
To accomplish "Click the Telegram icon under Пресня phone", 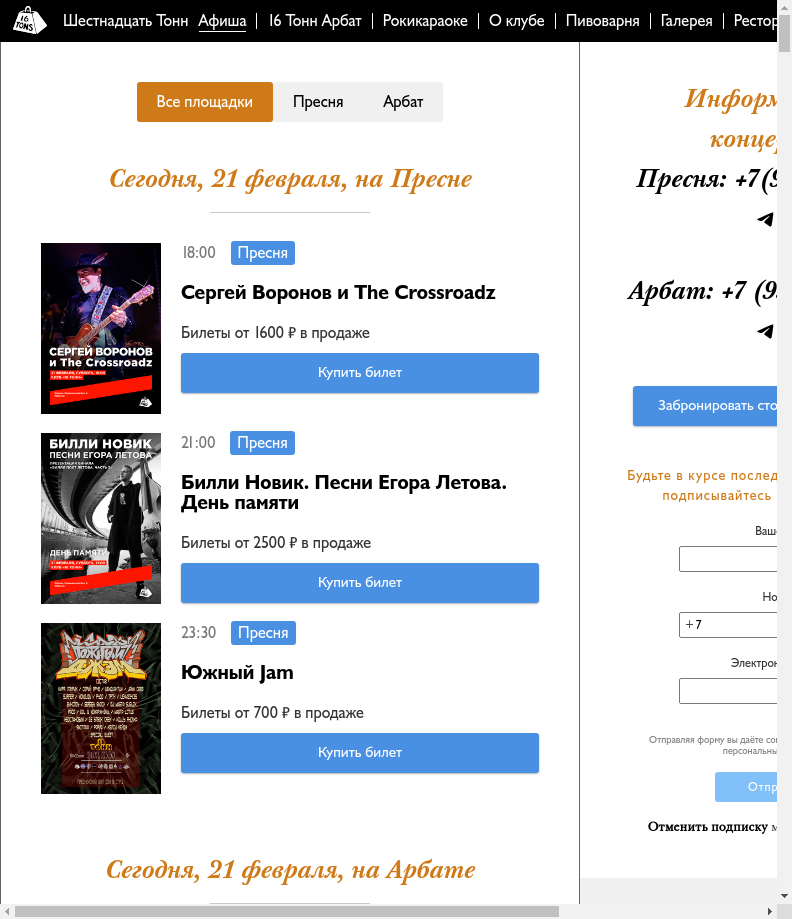I will (766, 219).
